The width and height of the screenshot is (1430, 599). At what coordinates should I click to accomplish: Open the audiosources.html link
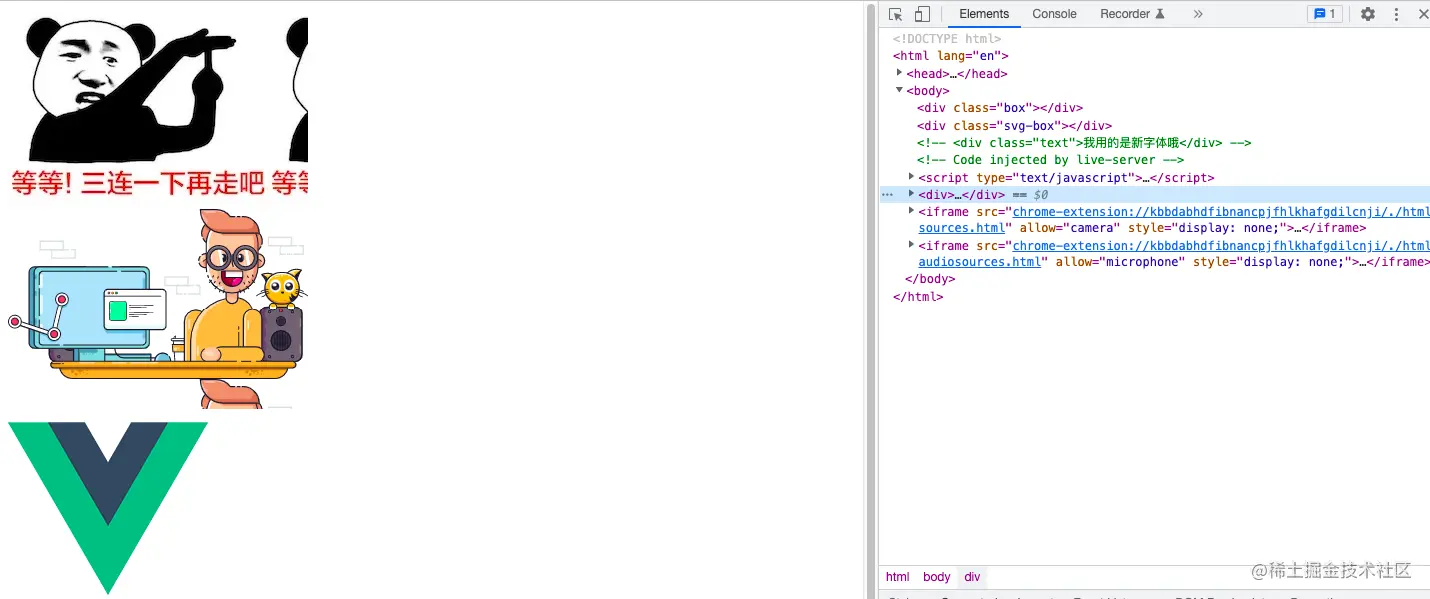pyautogui.click(x=980, y=262)
